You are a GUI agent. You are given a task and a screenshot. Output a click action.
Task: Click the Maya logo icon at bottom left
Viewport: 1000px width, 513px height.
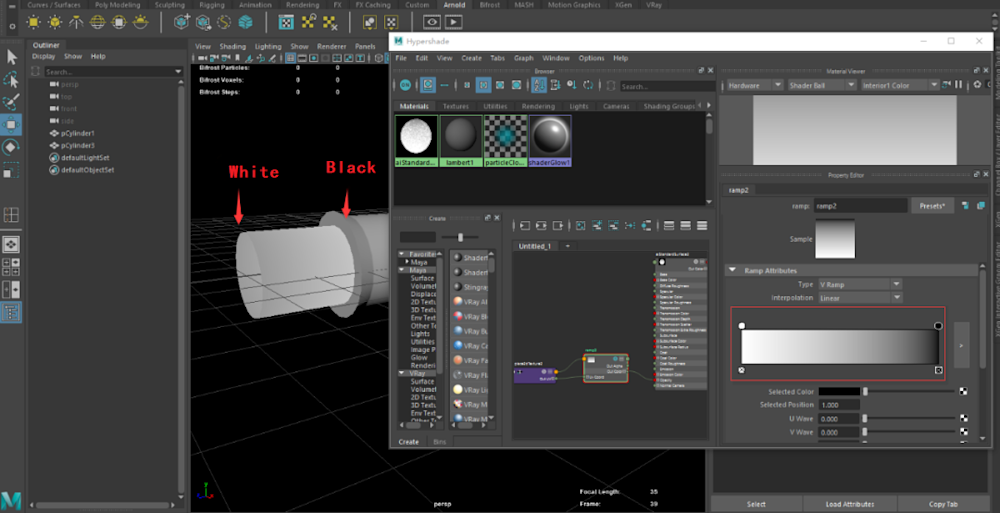[12, 499]
